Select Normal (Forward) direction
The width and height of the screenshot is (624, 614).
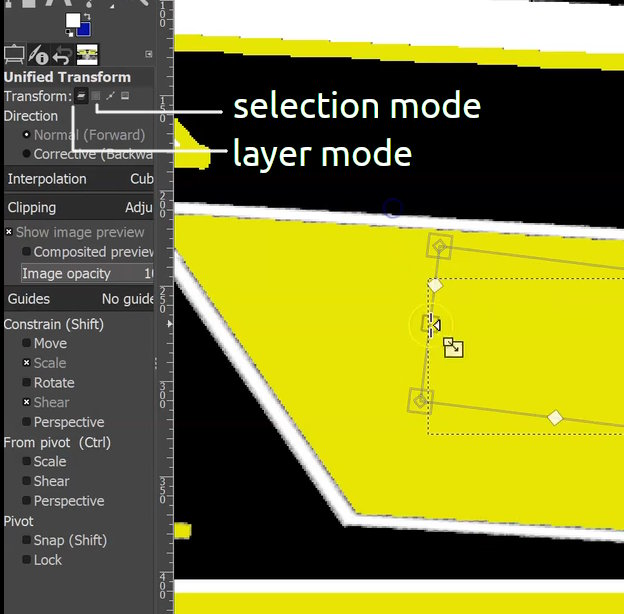tap(84, 135)
